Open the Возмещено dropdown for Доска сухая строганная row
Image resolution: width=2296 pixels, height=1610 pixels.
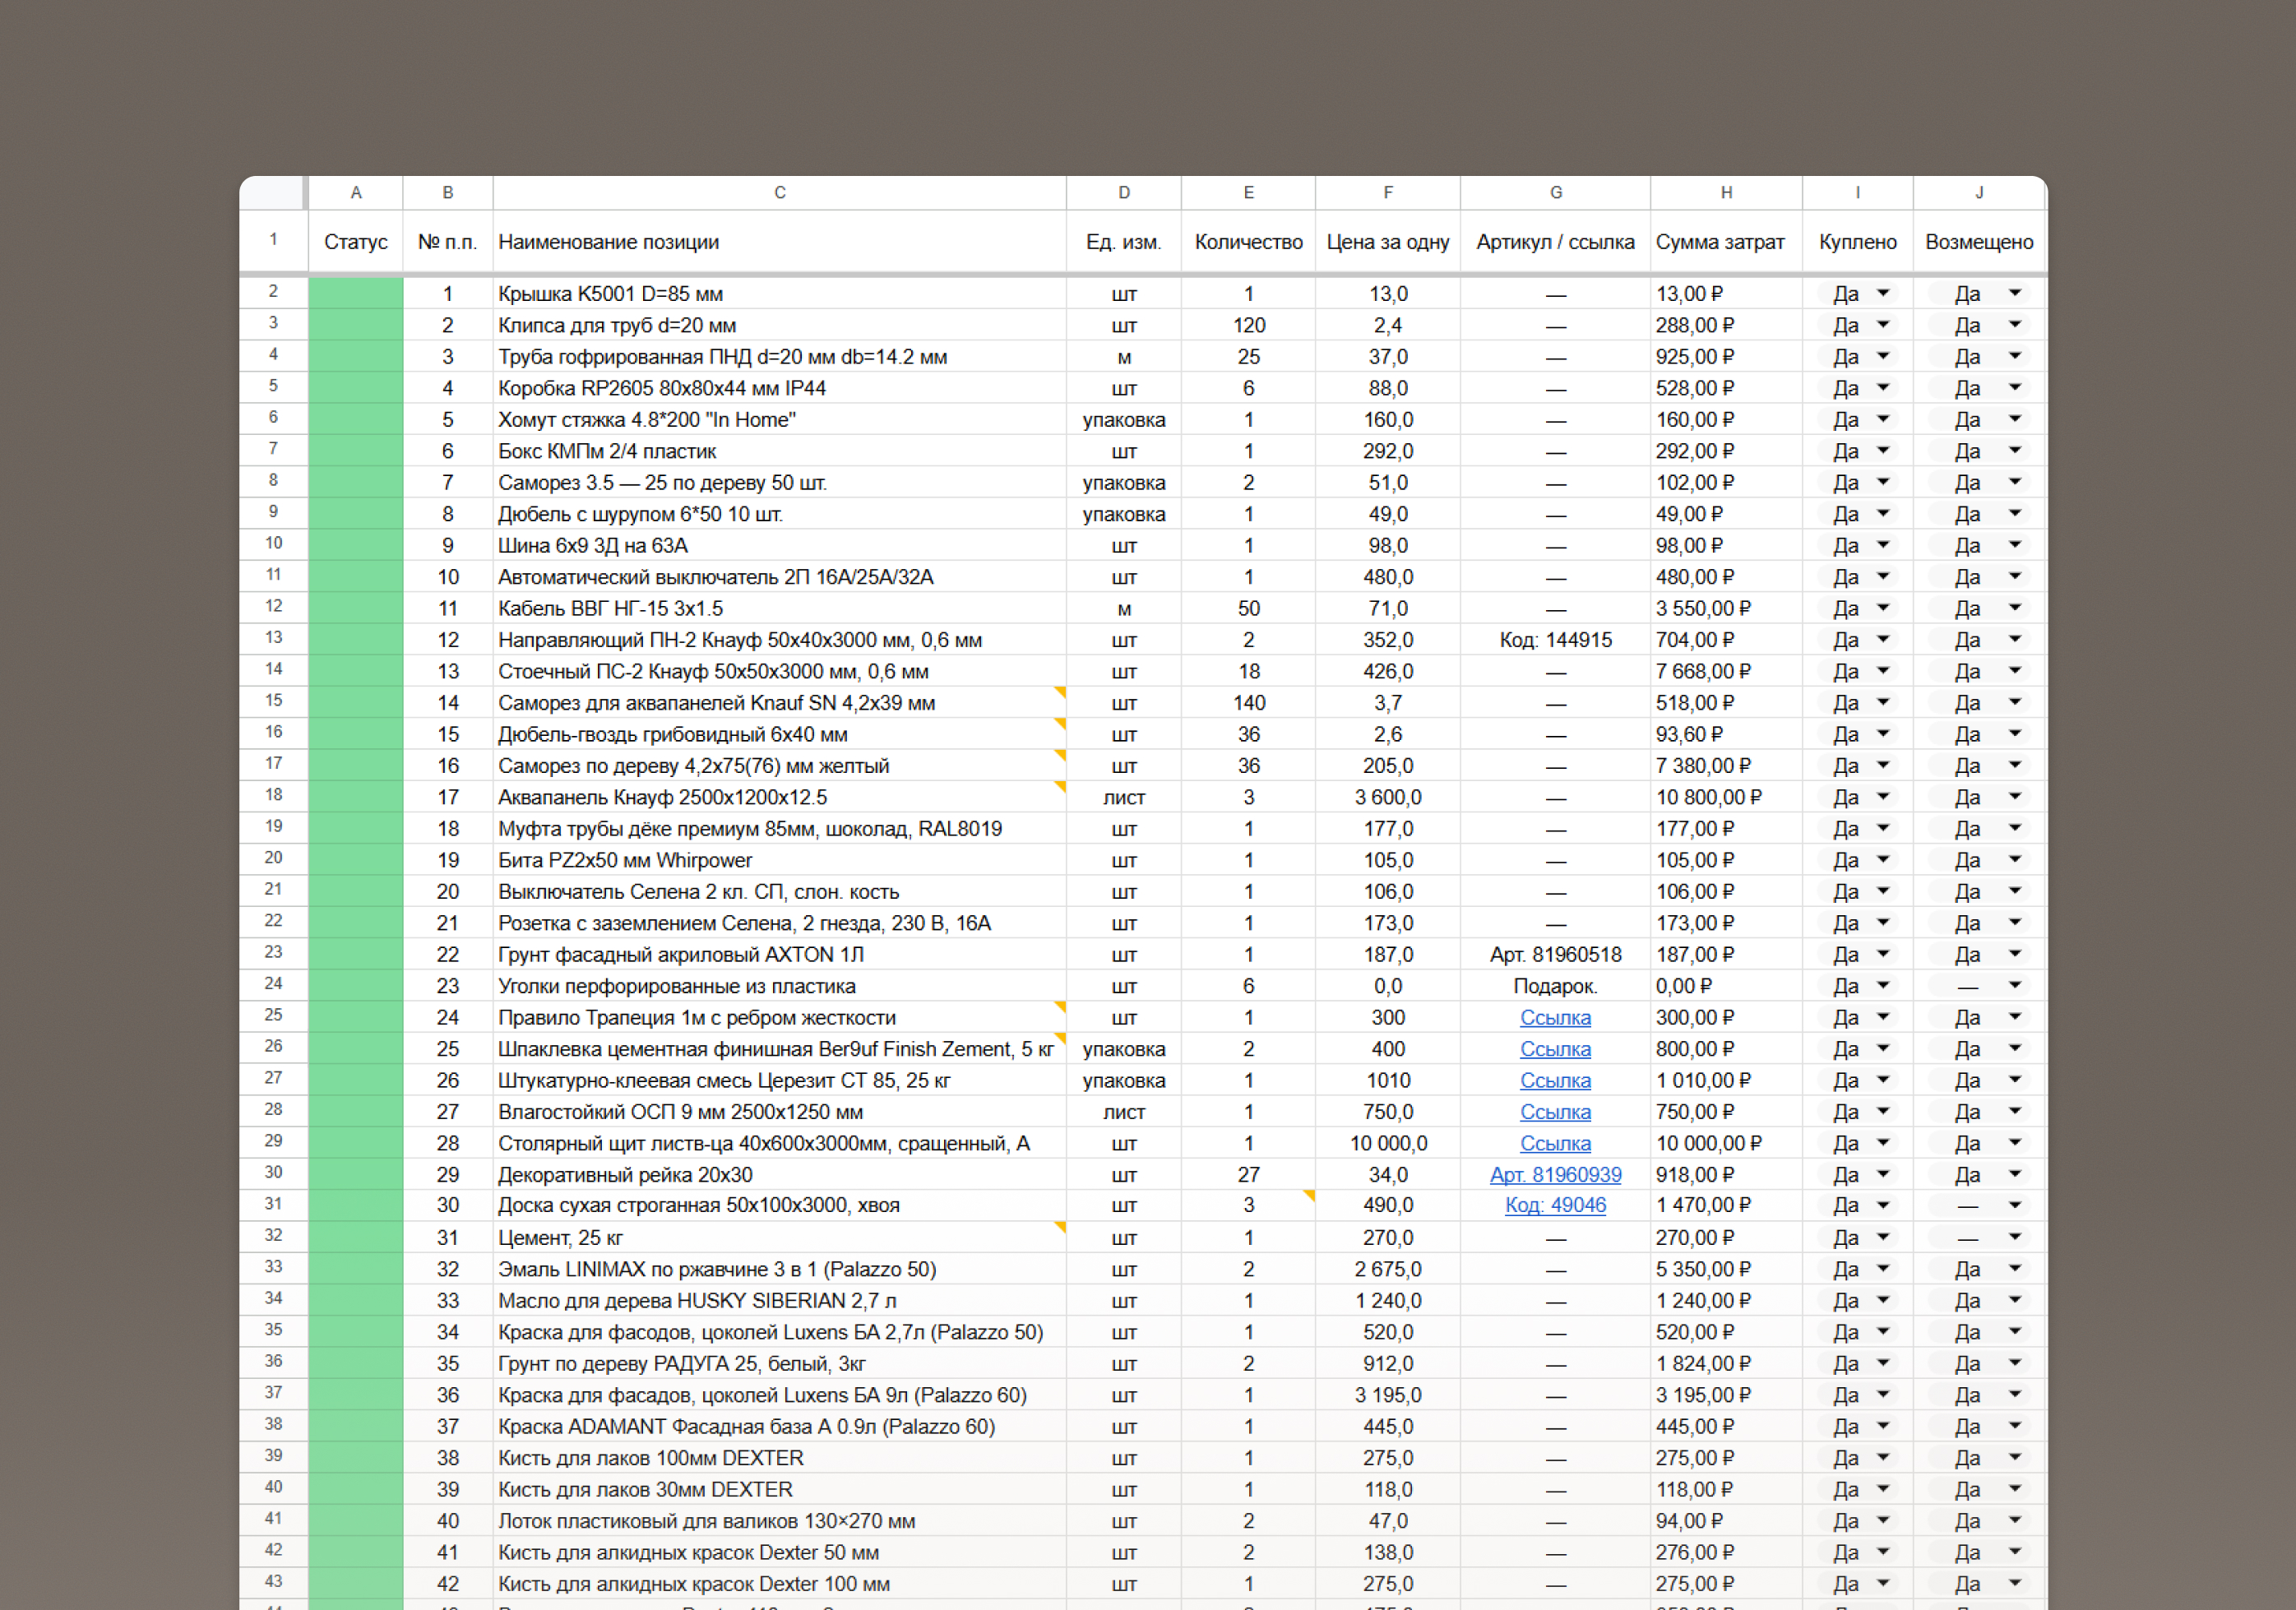[2014, 1206]
